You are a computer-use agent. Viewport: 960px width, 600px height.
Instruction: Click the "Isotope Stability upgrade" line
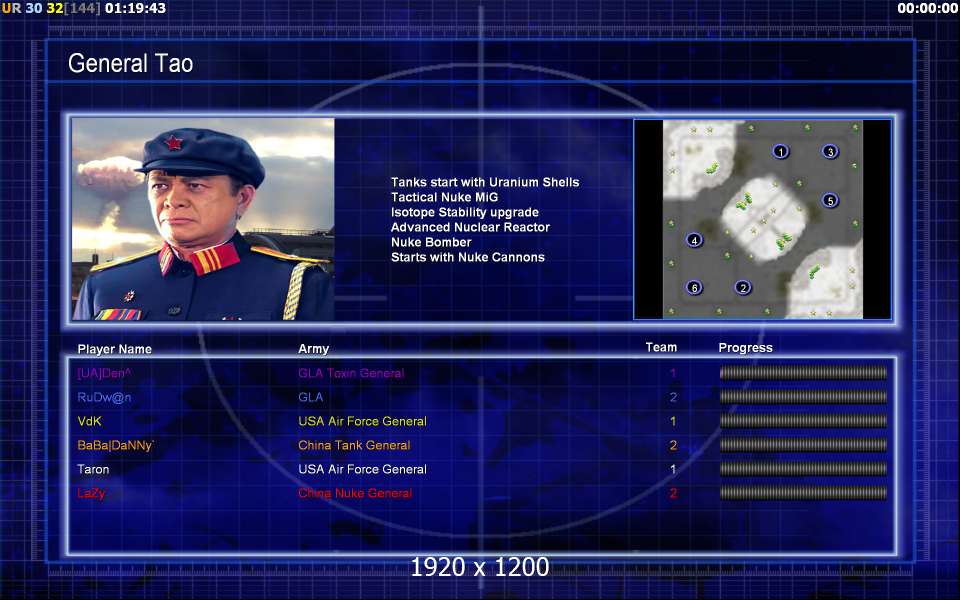pyautogui.click(x=465, y=212)
